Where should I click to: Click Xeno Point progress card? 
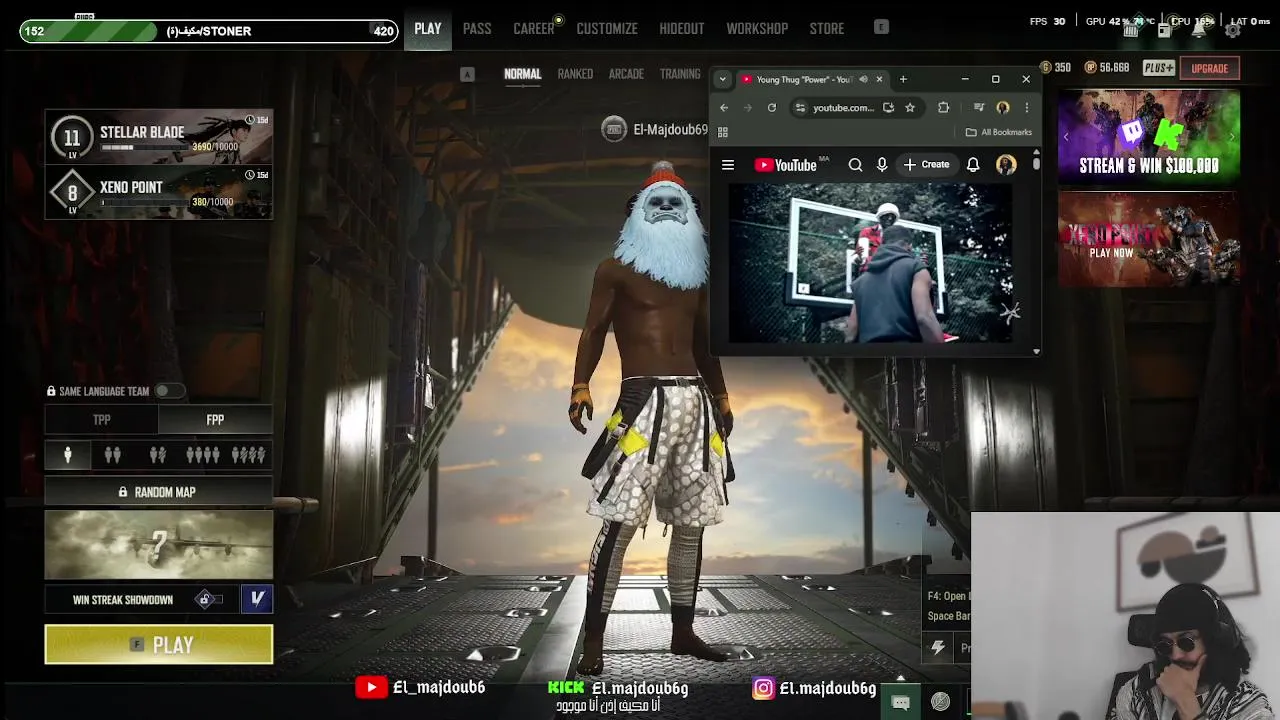[158, 191]
